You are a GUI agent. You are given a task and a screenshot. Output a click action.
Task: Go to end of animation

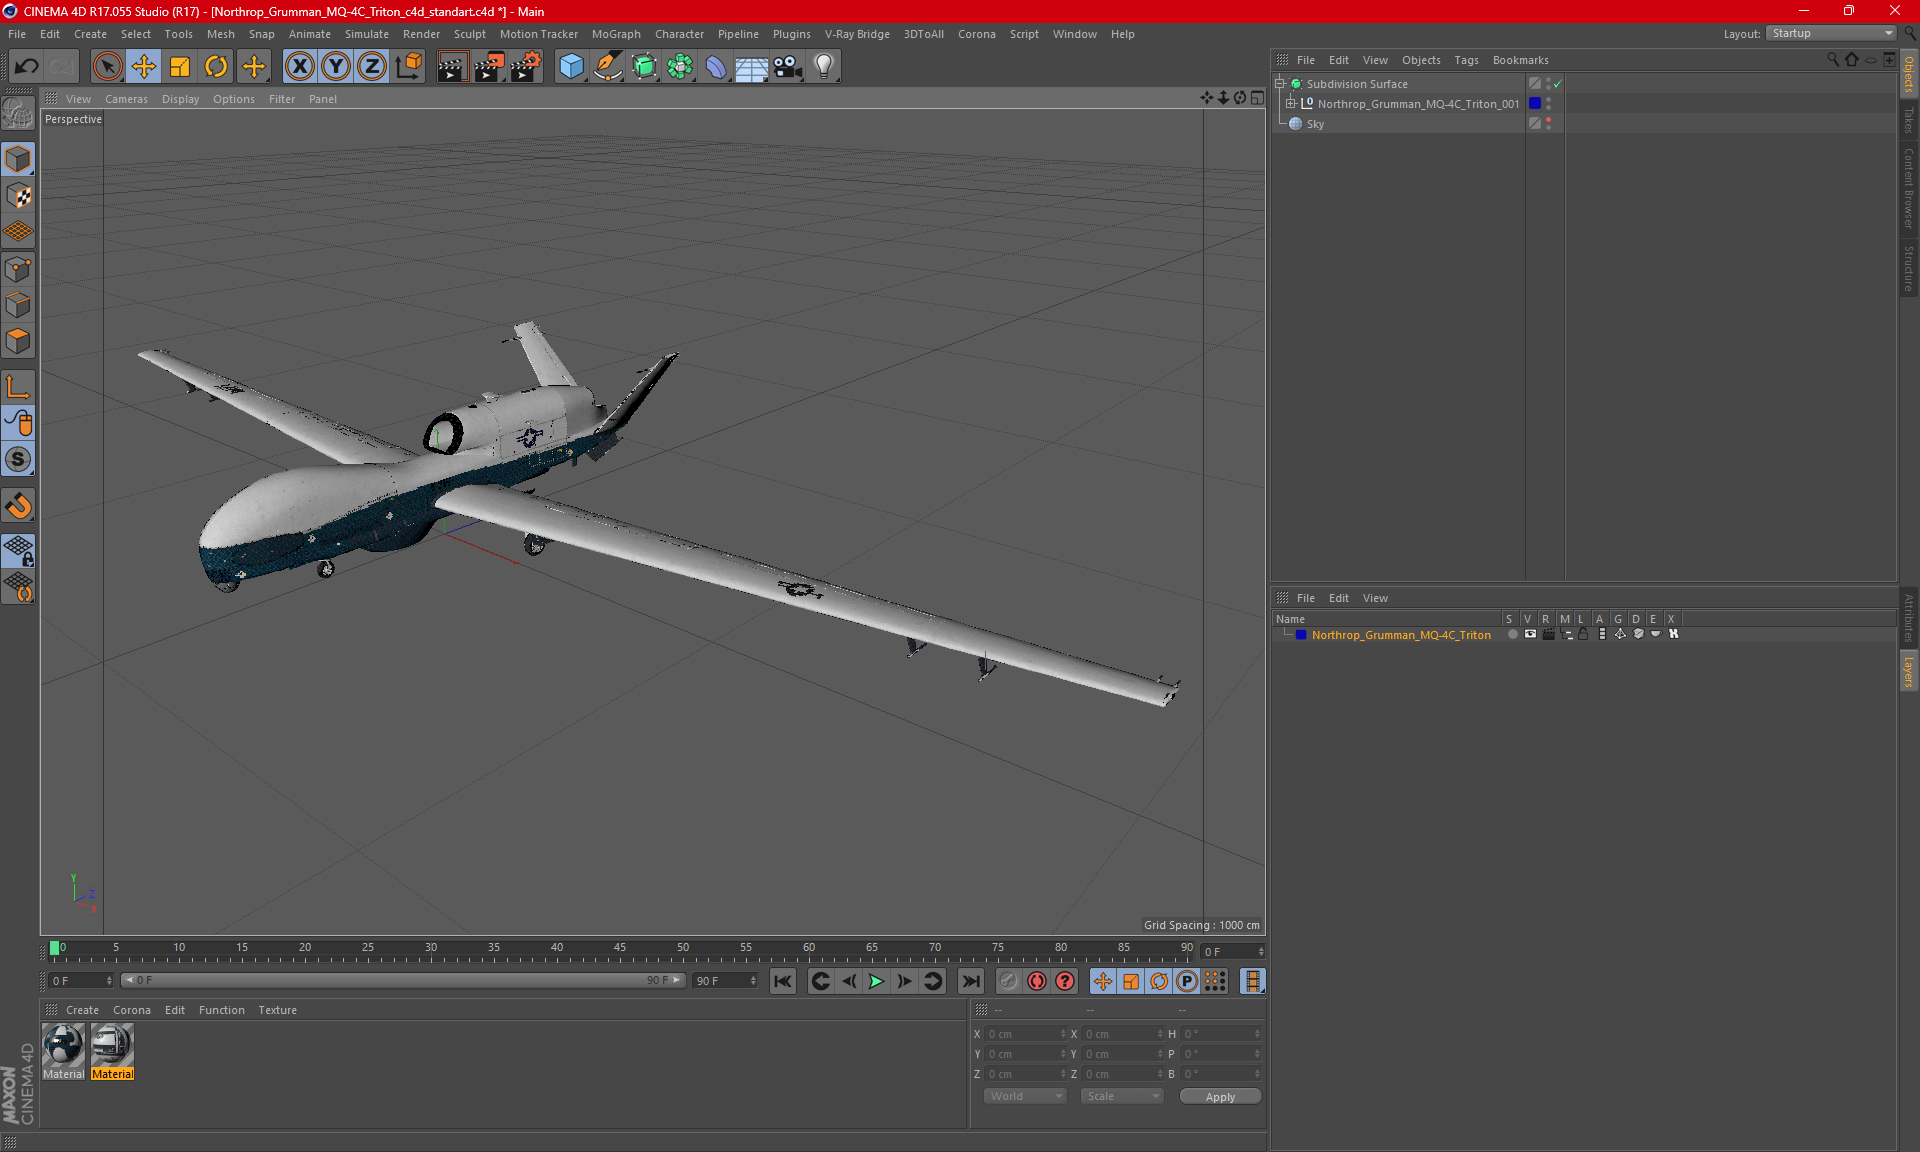coord(970,981)
